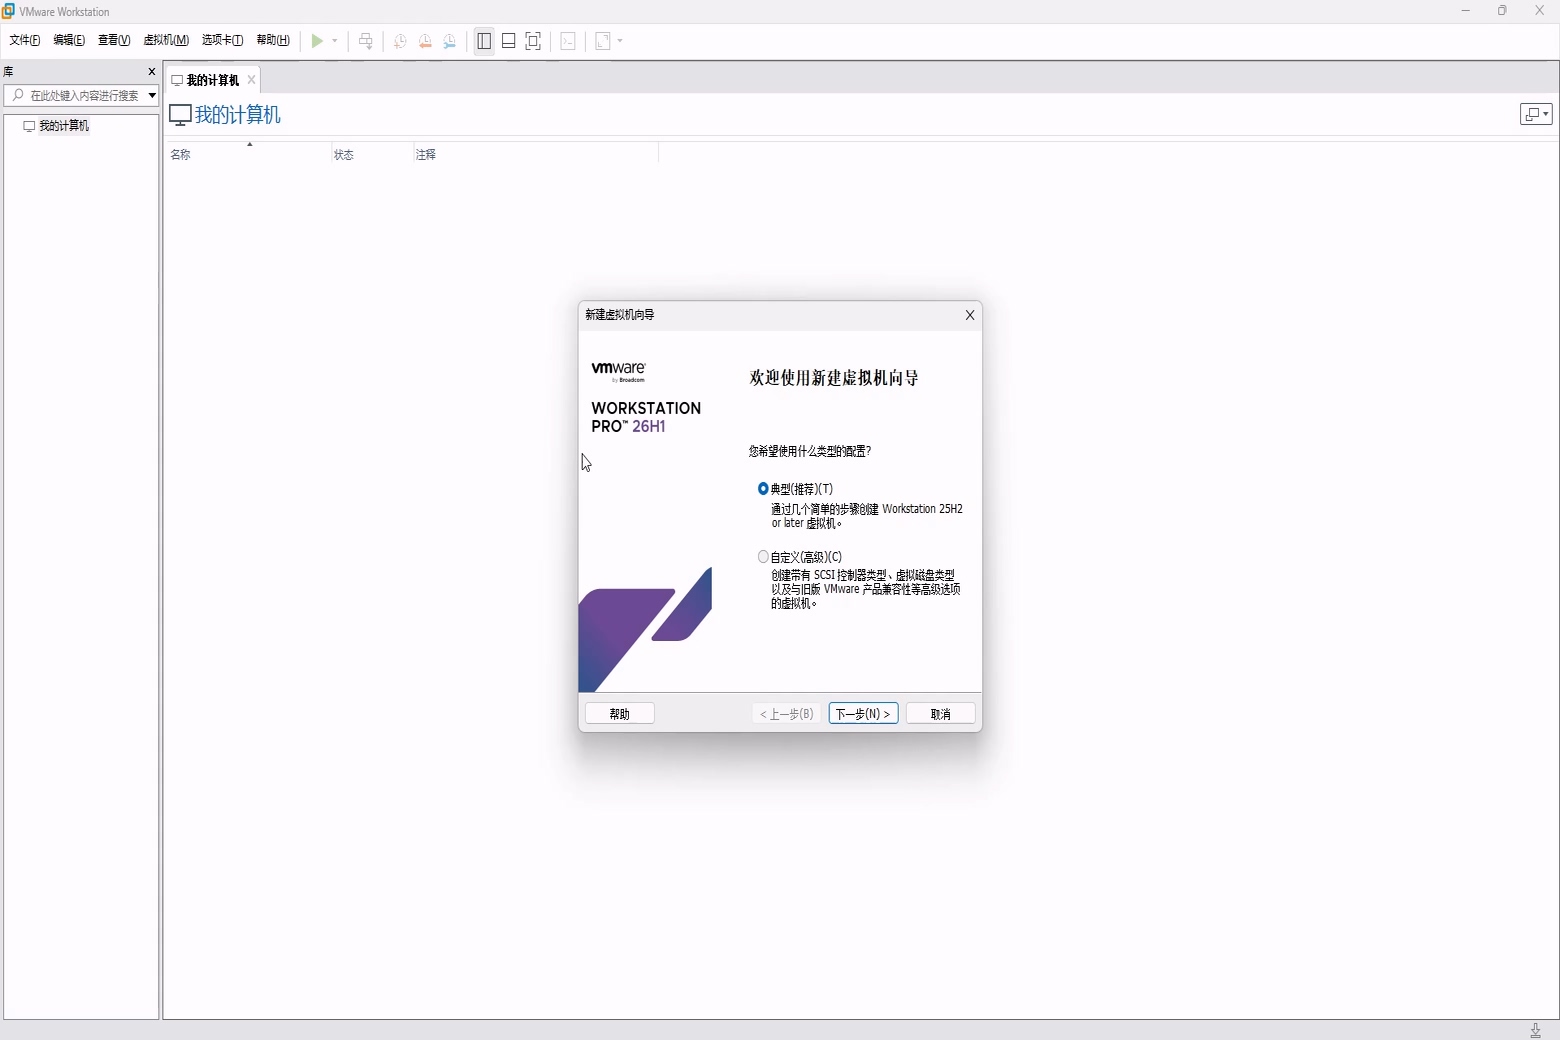Click the take snapshot clock icon

(400, 41)
